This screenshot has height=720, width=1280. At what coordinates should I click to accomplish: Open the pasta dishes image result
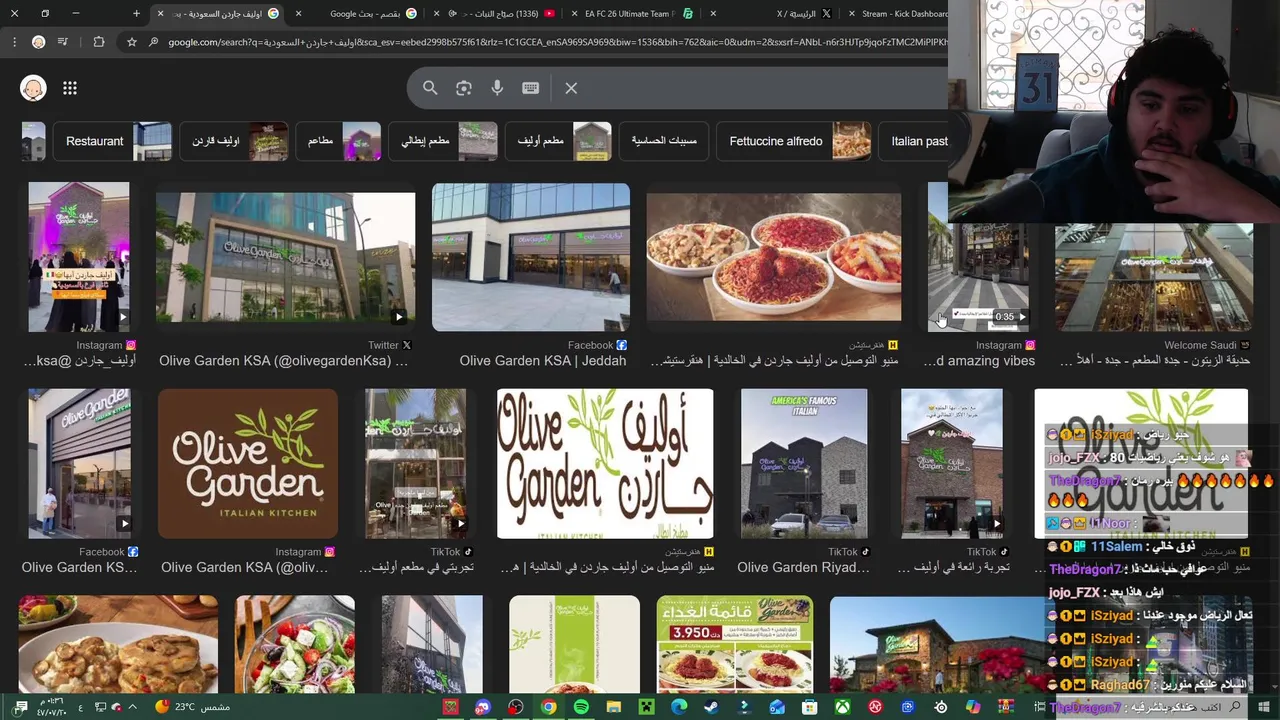click(x=773, y=257)
